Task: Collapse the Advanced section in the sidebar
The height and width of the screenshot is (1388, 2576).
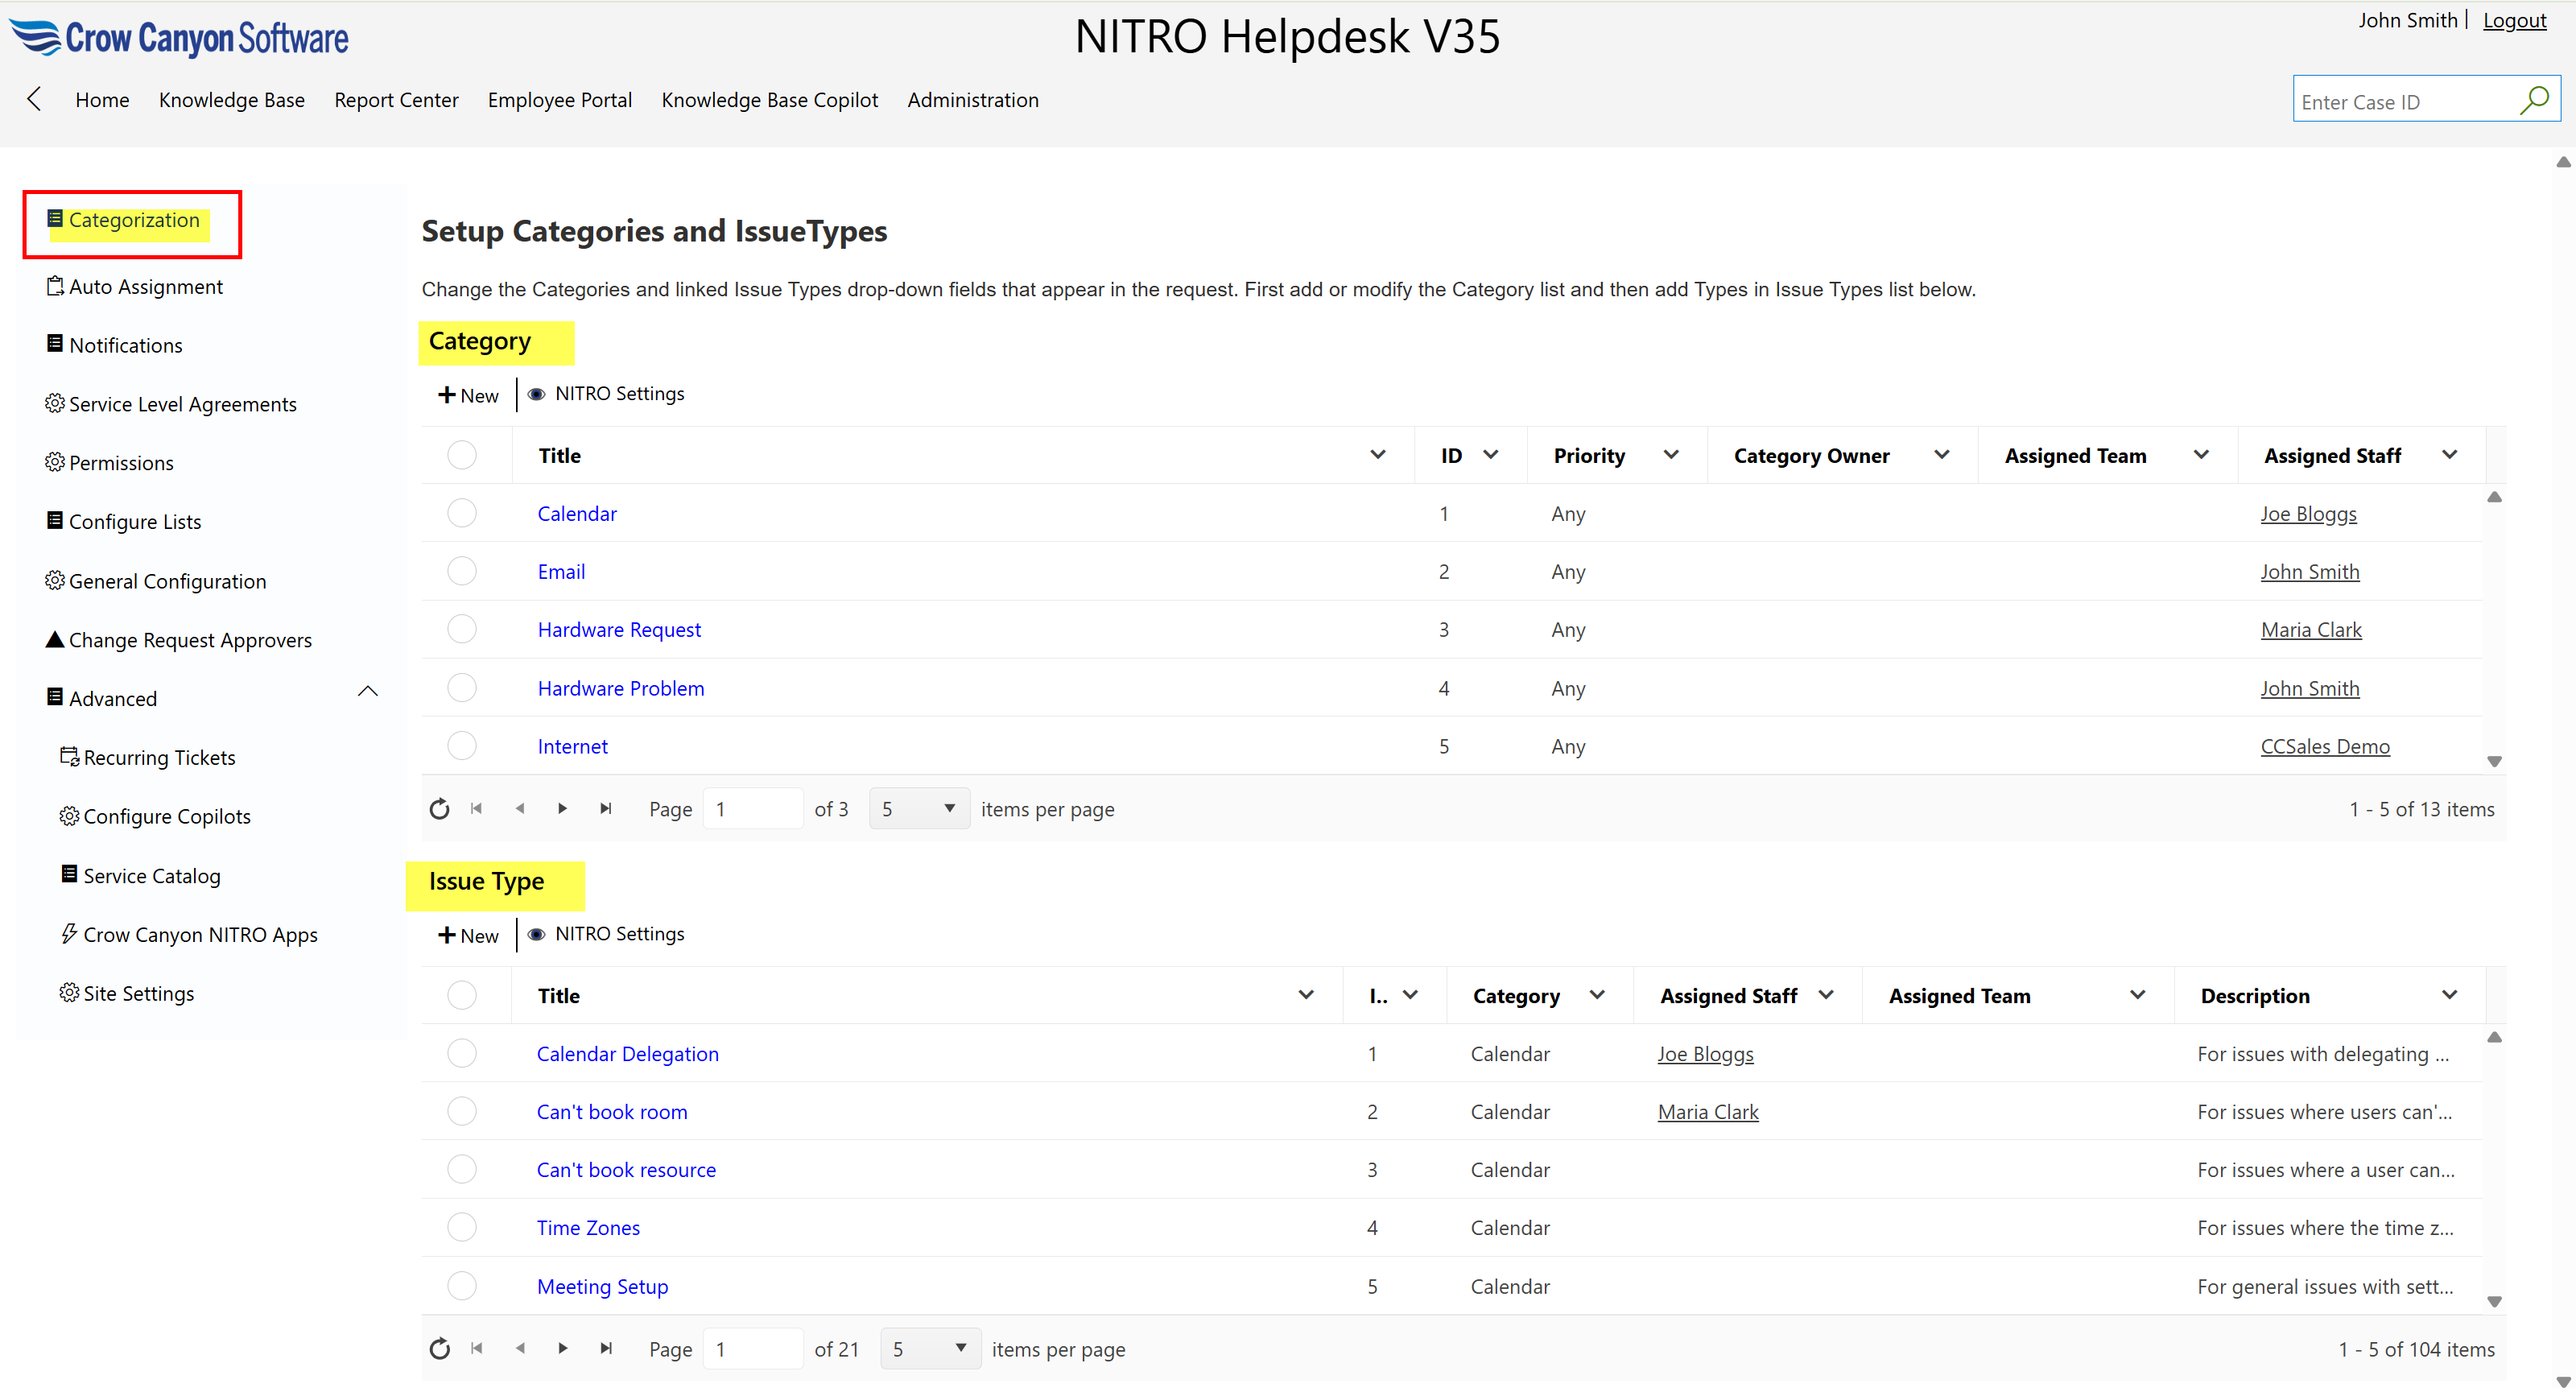Action: click(368, 692)
